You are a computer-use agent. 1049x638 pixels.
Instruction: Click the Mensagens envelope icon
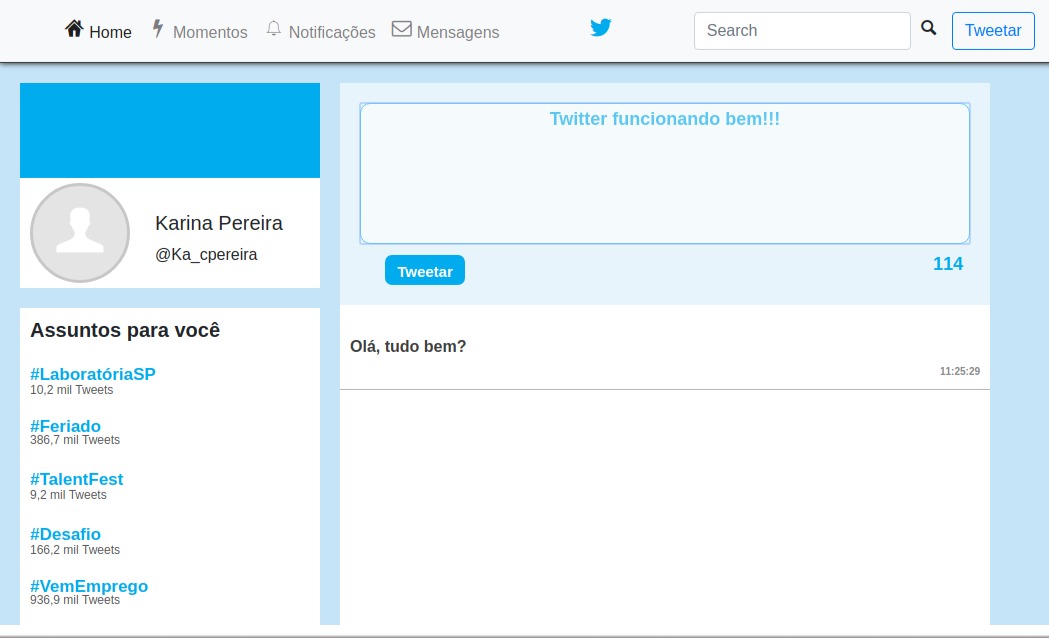(x=401, y=29)
